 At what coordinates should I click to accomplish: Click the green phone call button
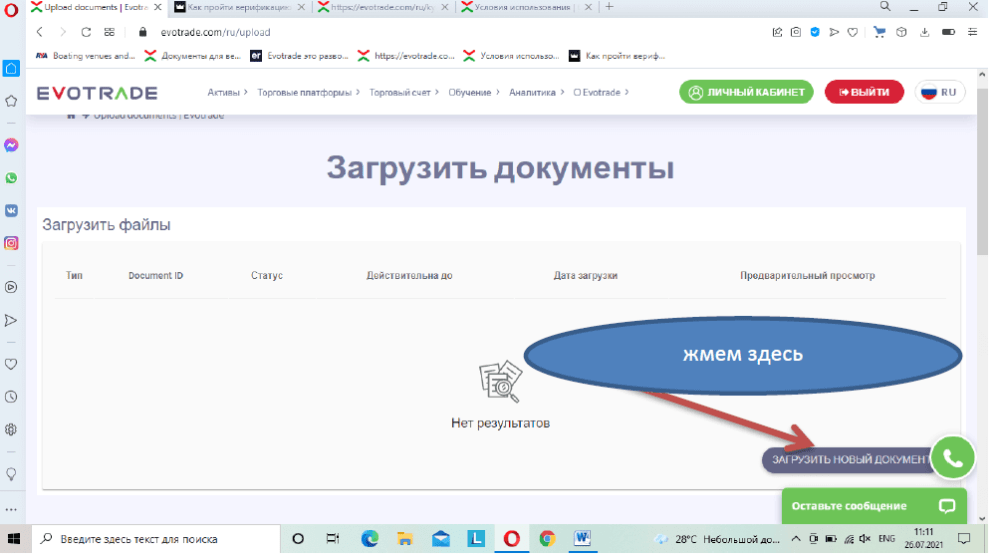[952, 457]
